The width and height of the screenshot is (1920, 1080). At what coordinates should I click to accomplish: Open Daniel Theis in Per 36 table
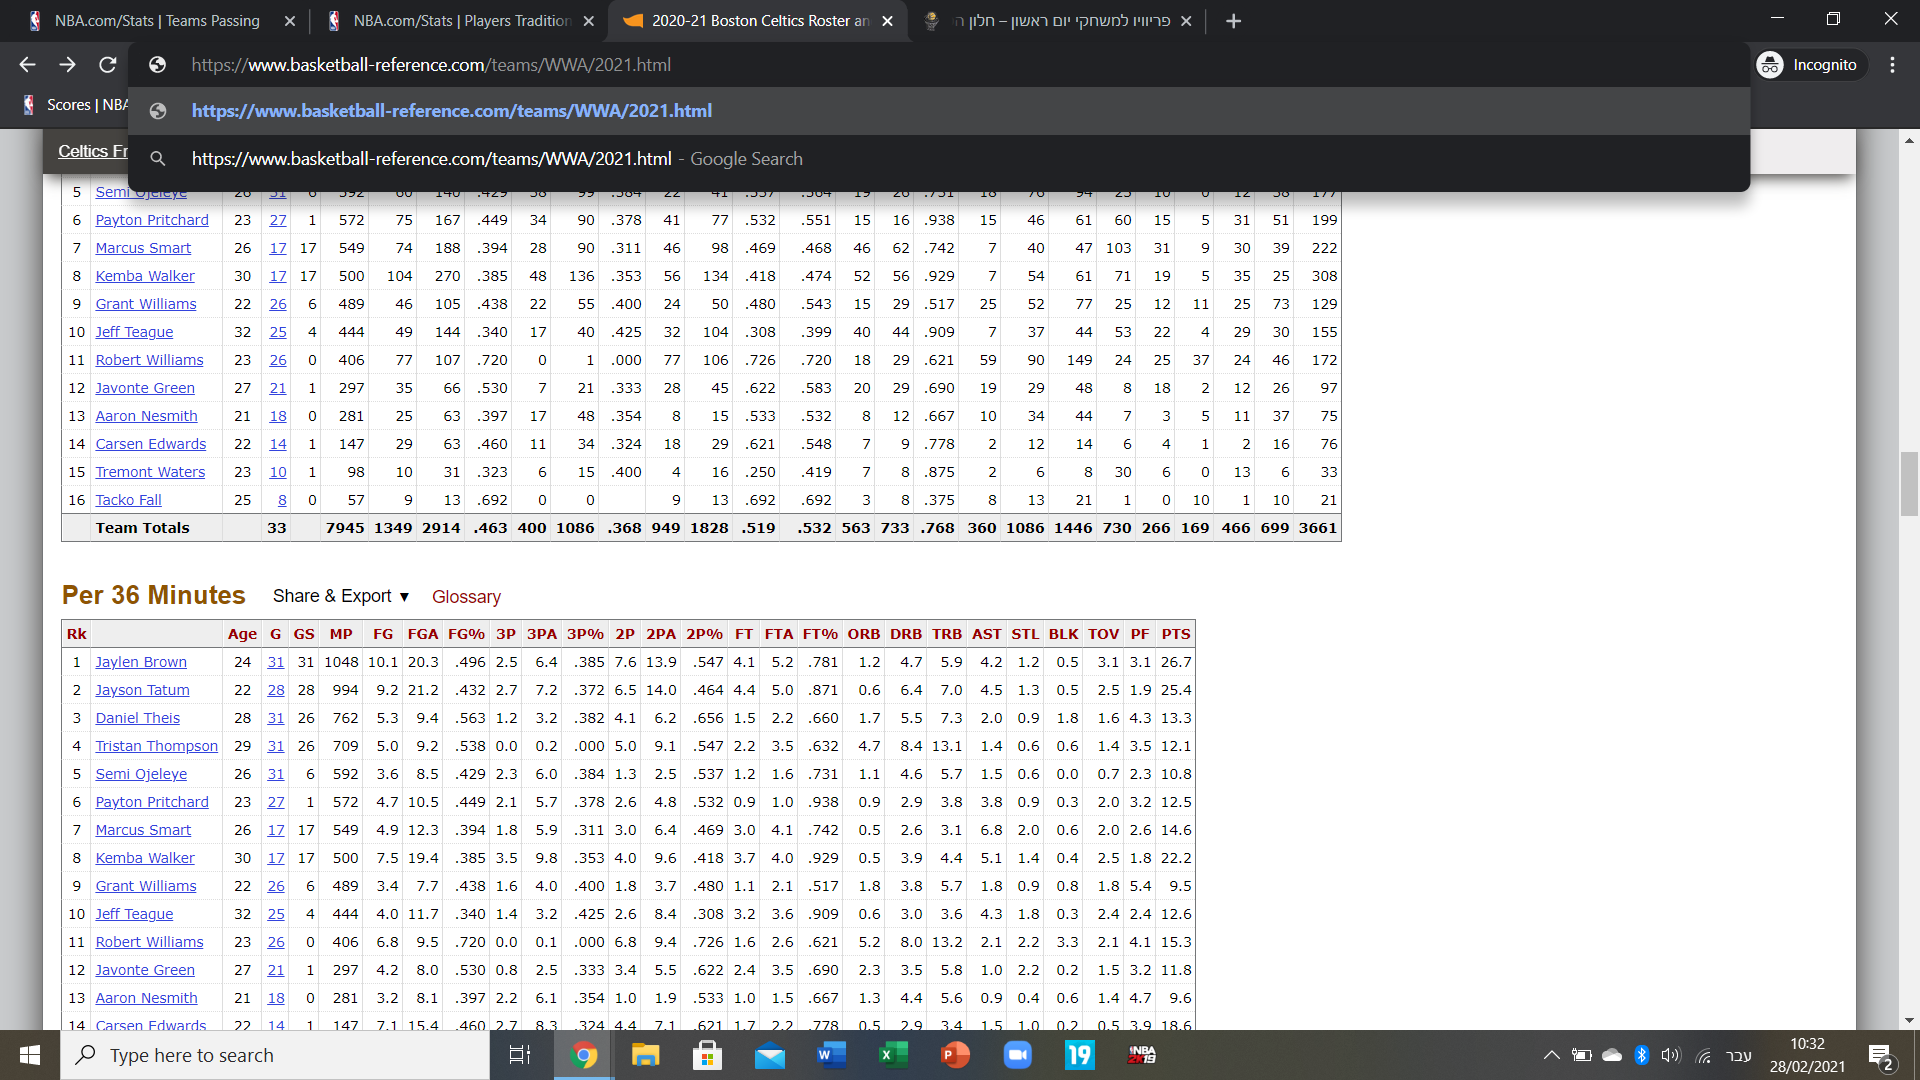[x=138, y=718]
